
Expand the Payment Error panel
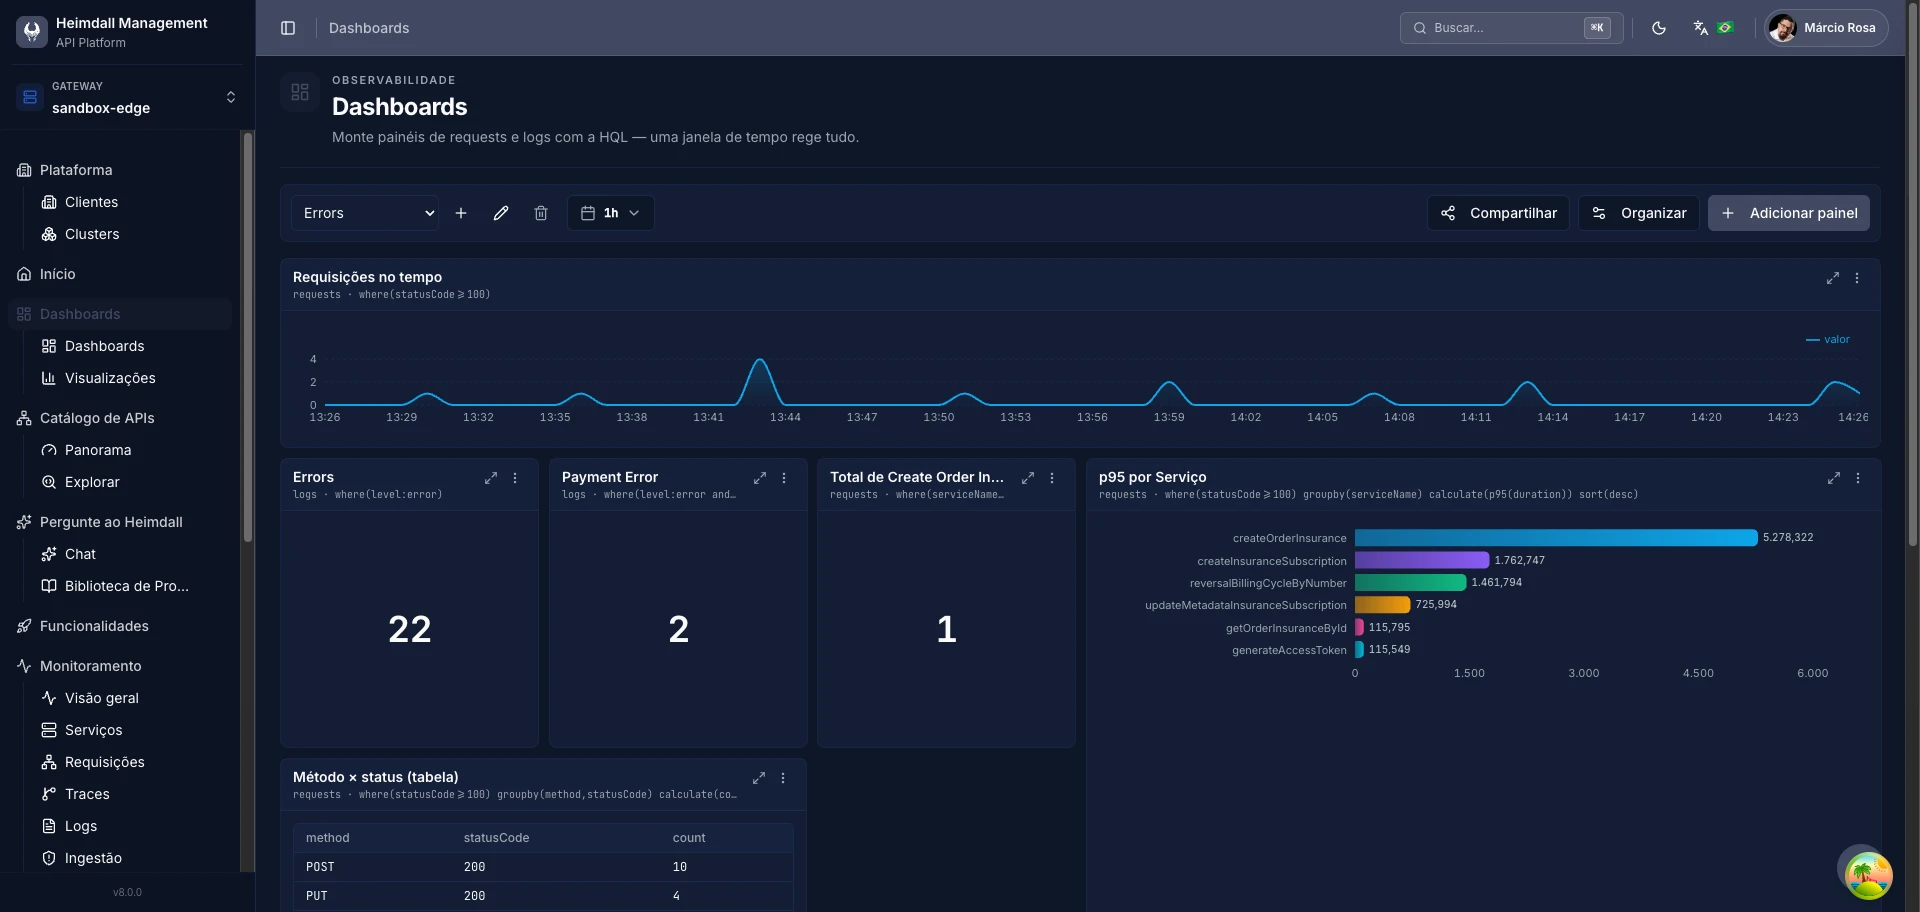coord(760,478)
